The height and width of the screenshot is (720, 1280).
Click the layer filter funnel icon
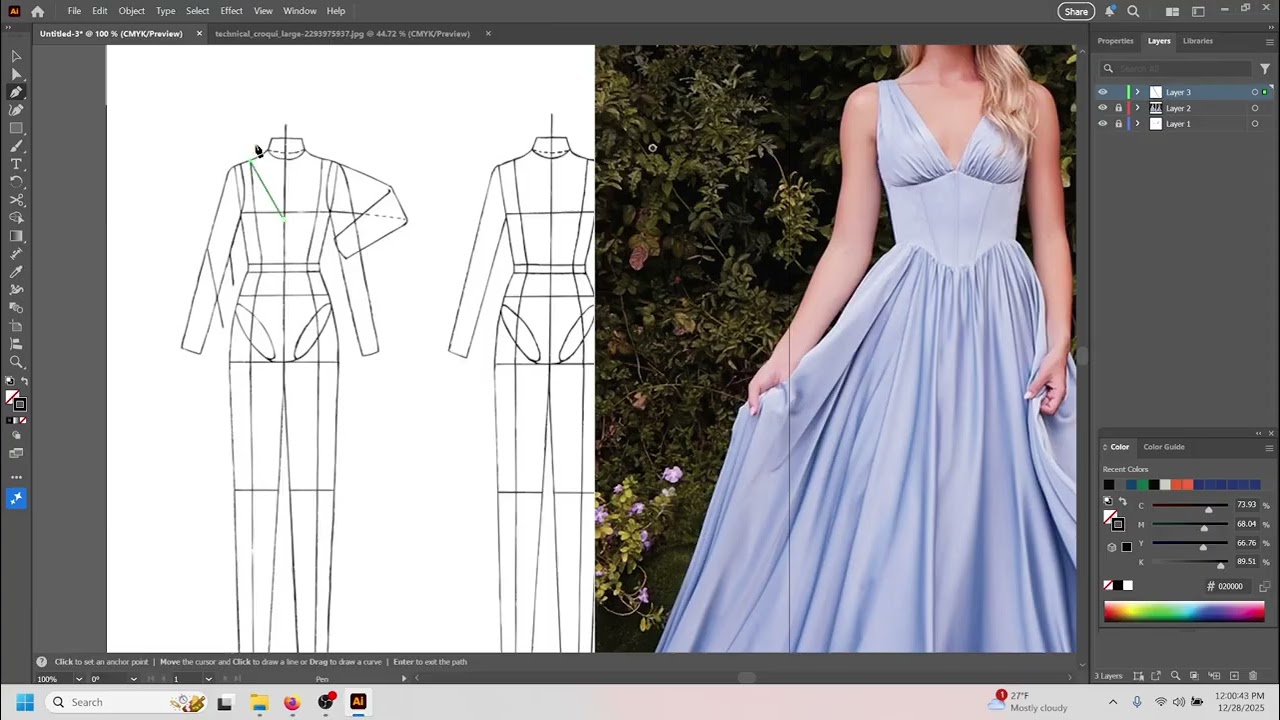1265,68
